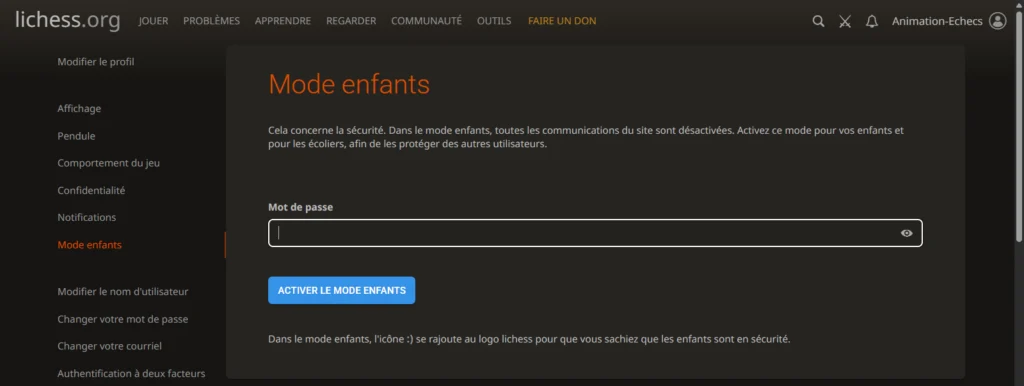Go to lichess.org home logo
1024x386 pixels.
[68, 20]
